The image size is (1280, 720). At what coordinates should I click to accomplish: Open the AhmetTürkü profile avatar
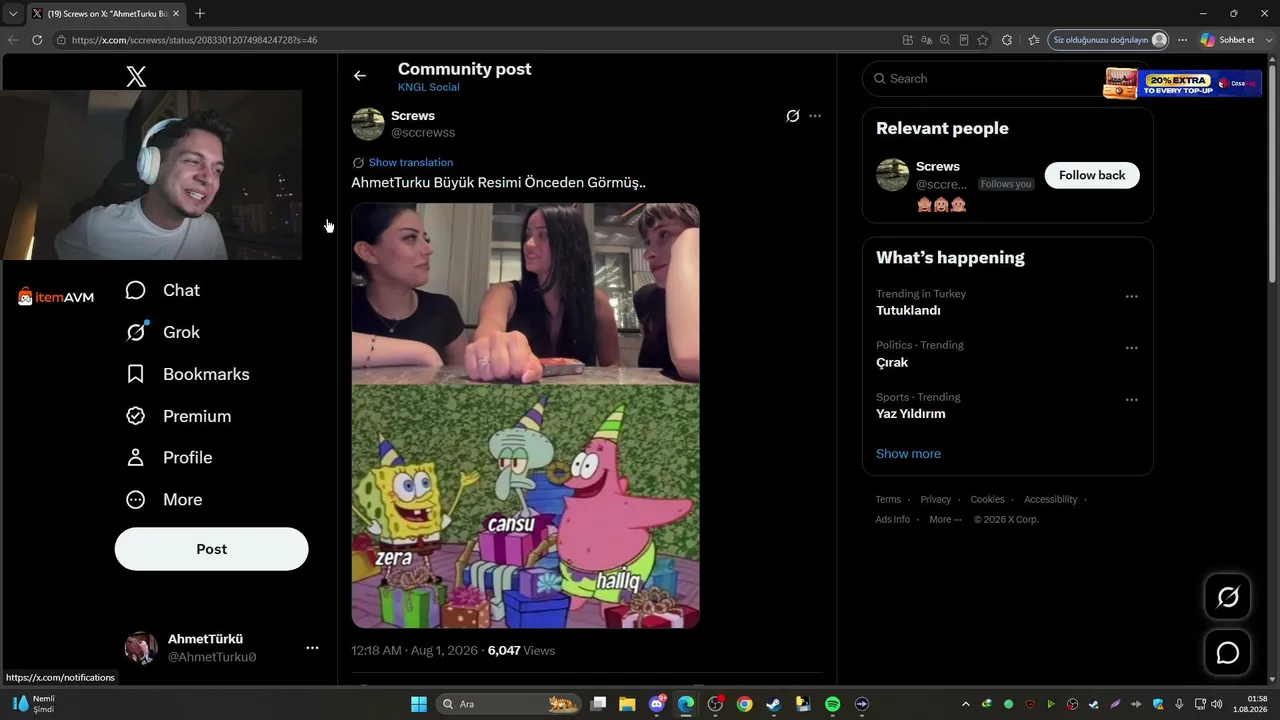141,648
